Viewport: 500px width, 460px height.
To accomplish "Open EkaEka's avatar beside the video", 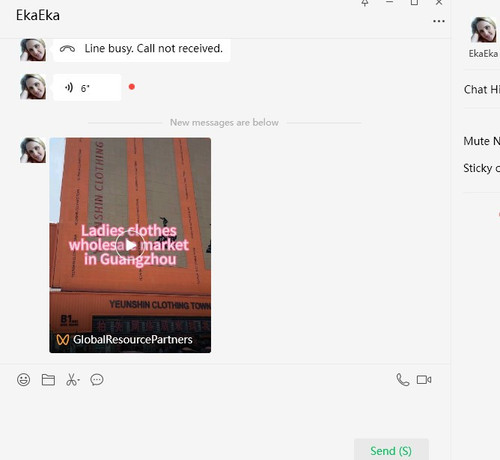I will point(33,150).
